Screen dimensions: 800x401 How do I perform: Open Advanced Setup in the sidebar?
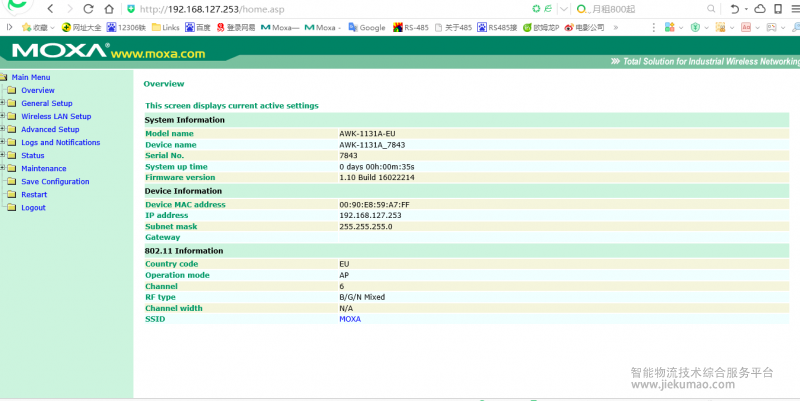(50, 130)
